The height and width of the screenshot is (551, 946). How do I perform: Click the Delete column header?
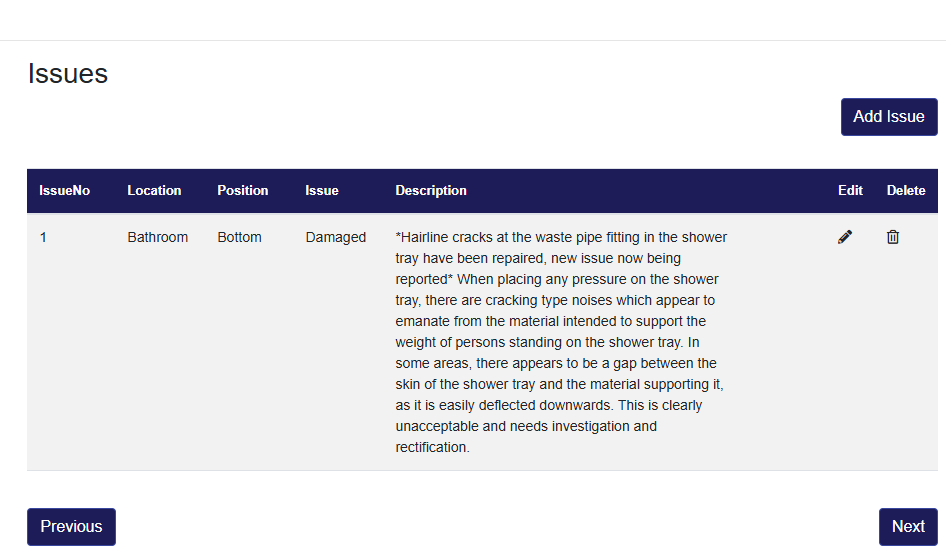[x=906, y=191]
